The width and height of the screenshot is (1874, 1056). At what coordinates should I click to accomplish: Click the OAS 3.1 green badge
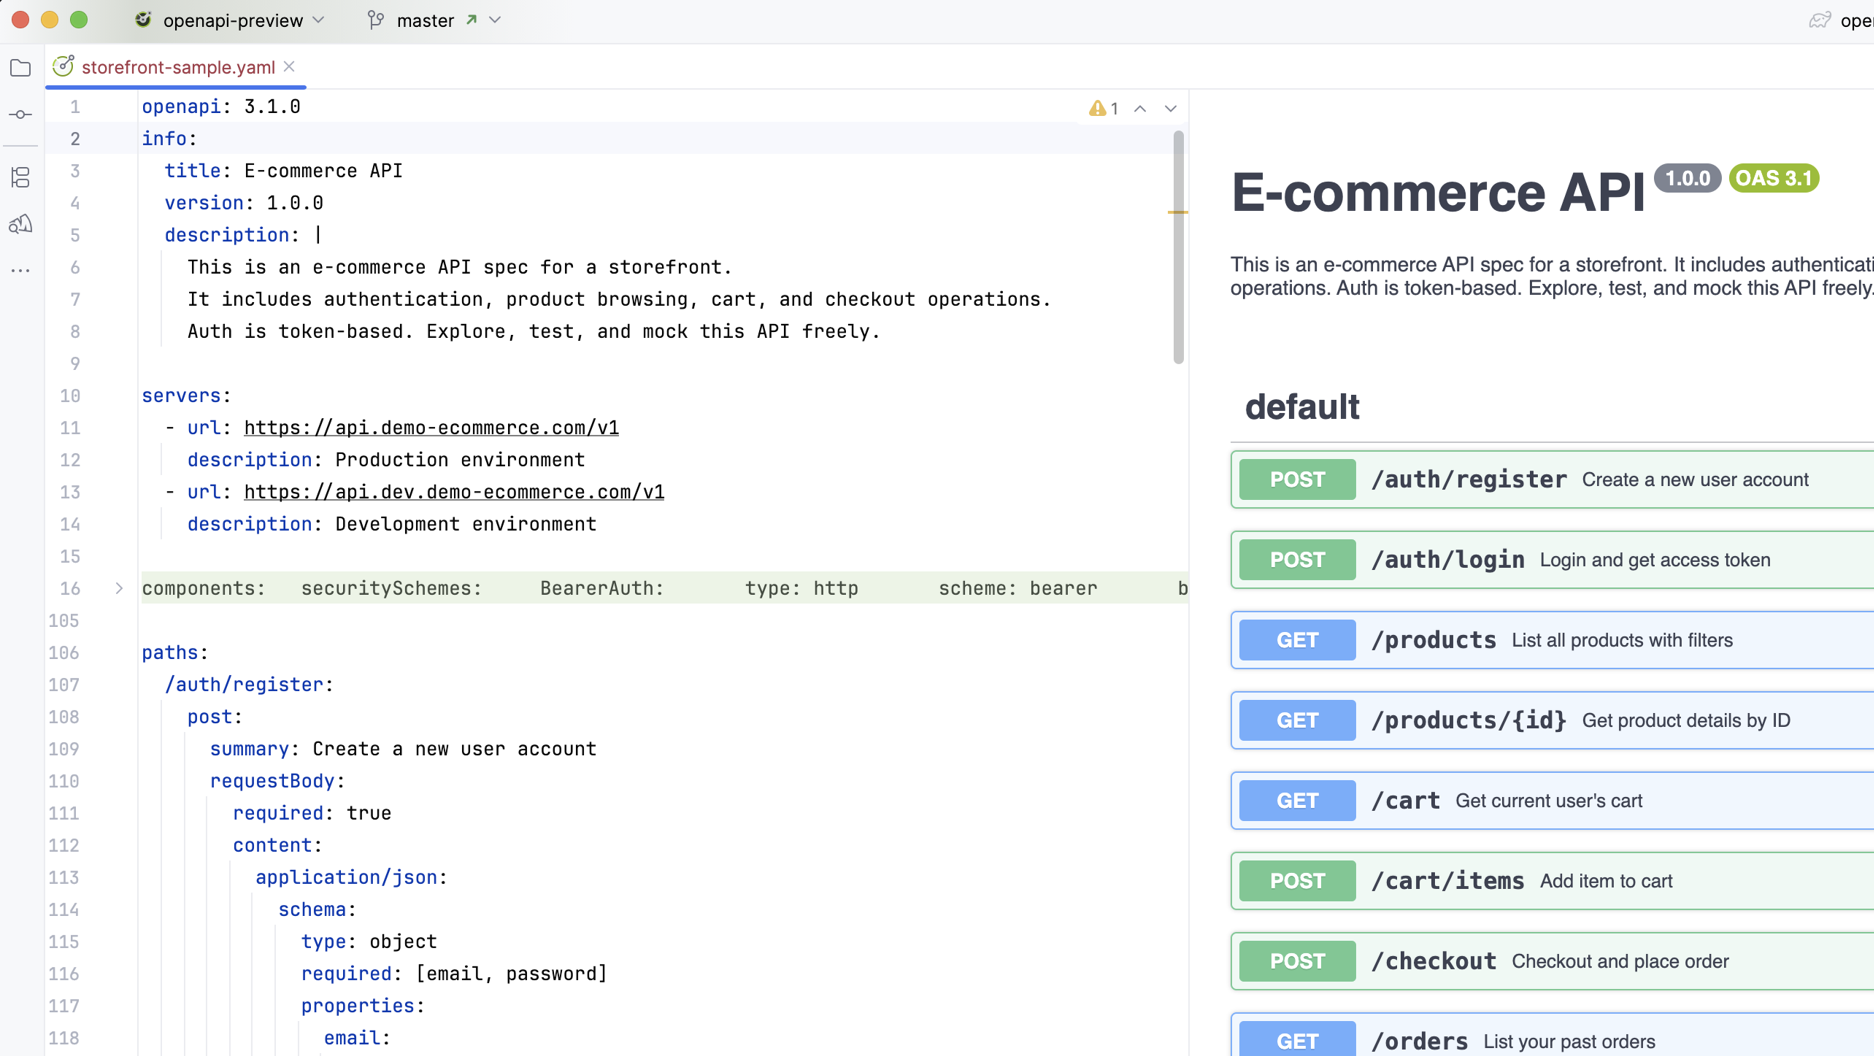click(1773, 178)
